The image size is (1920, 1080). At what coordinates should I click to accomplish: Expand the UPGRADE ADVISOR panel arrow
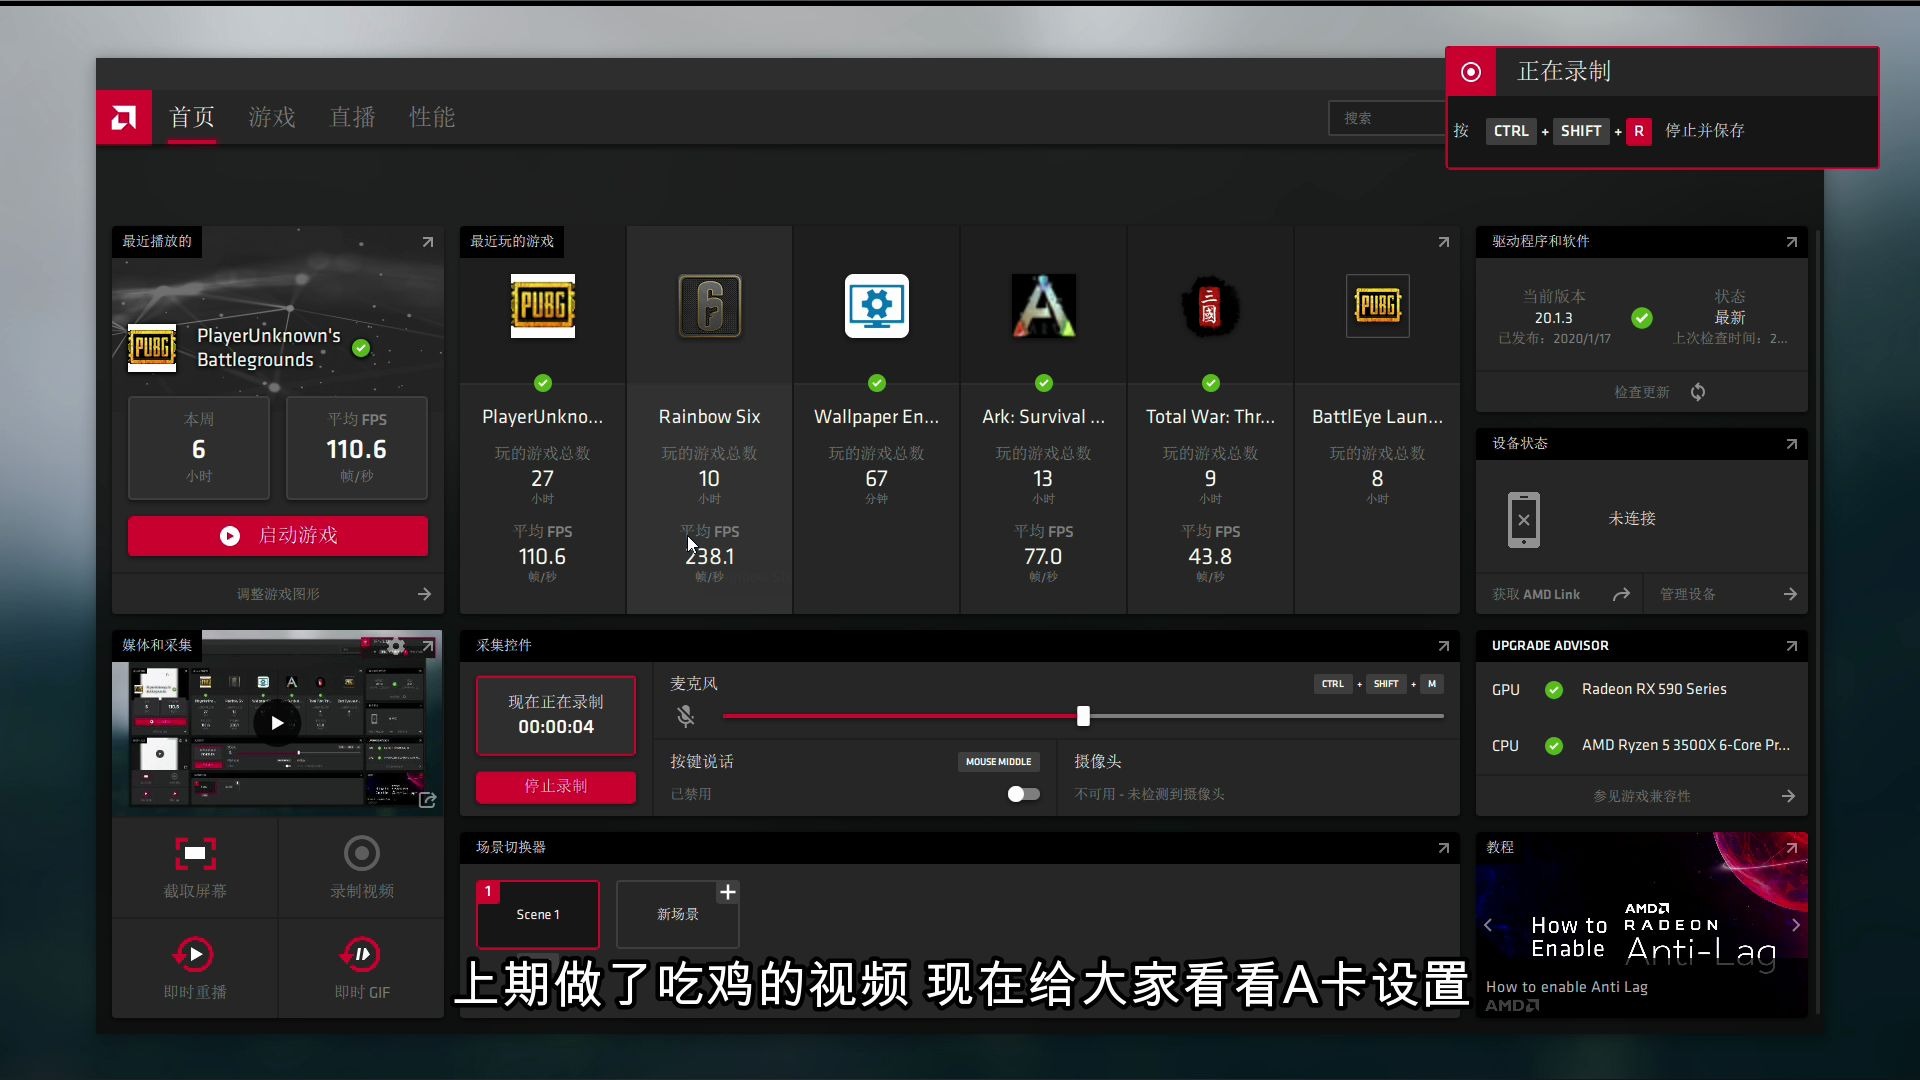[1792, 646]
